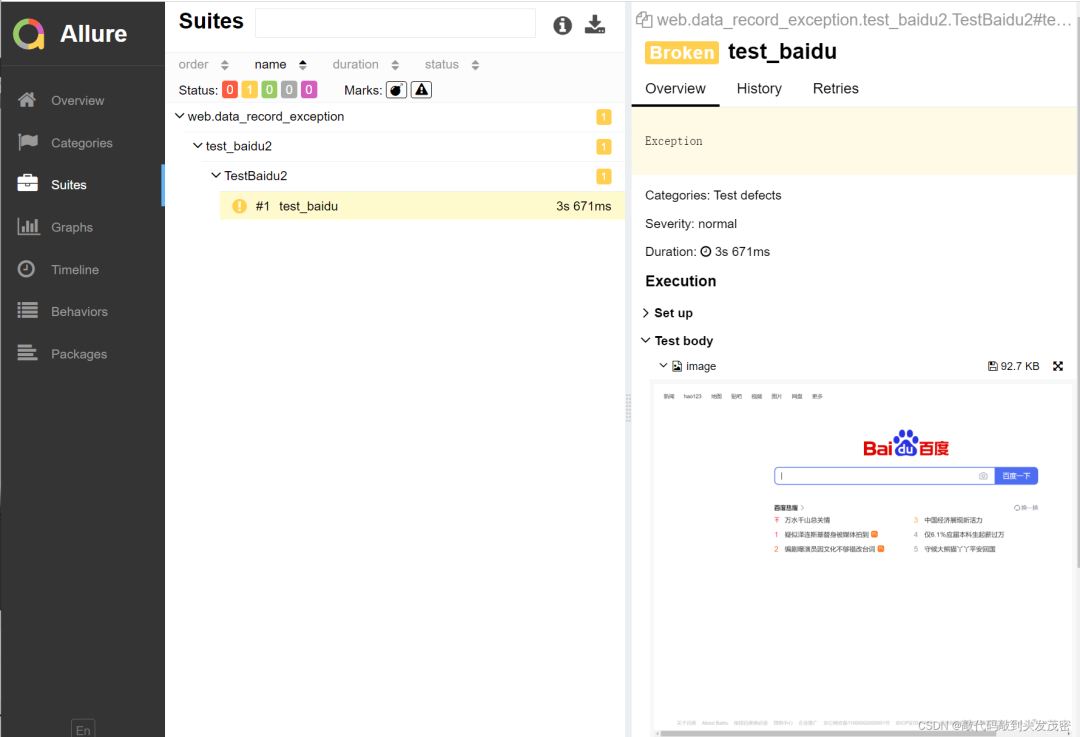Screen dimensions: 1080x737
Task: Click the Exception status message
Action: (x=674, y=141)
